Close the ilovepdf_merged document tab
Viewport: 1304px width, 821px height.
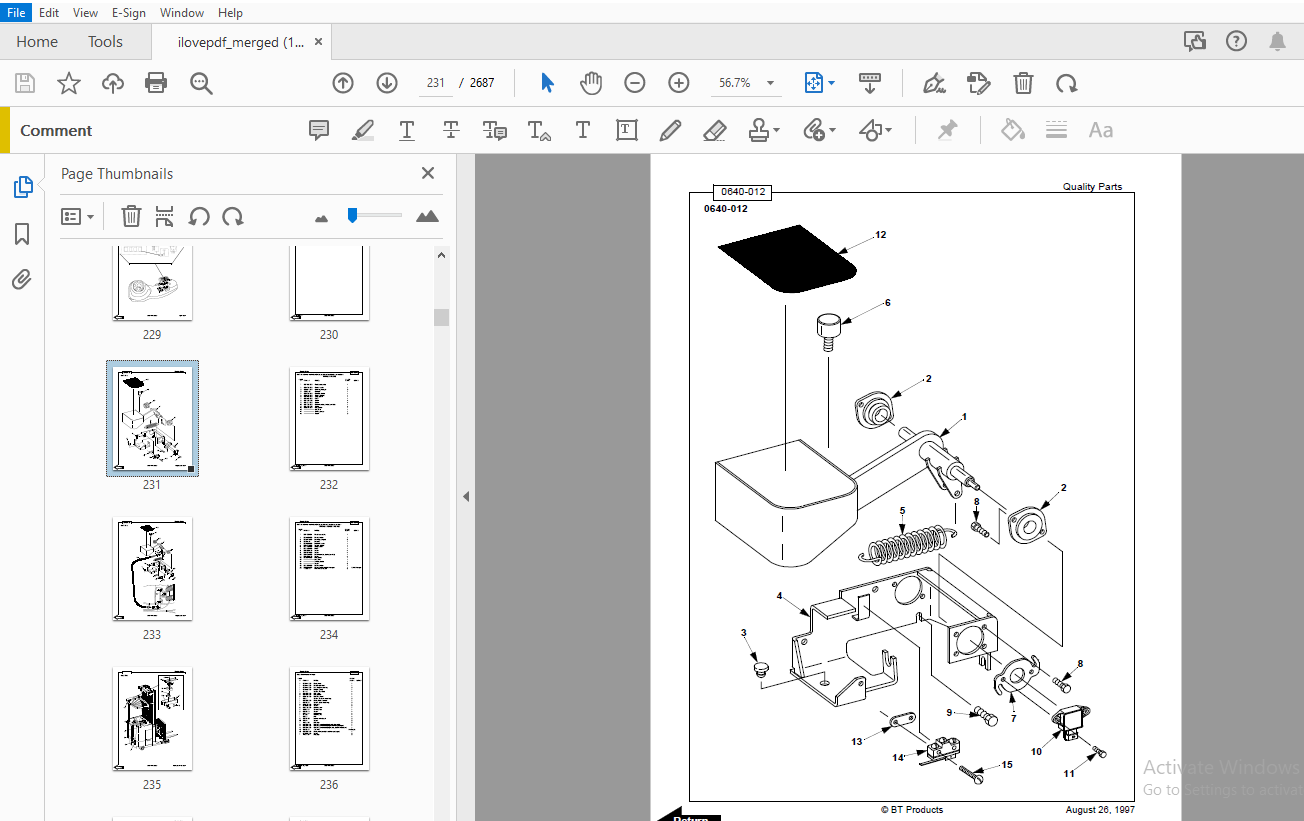pyautogui.click(x=319, y=42)
